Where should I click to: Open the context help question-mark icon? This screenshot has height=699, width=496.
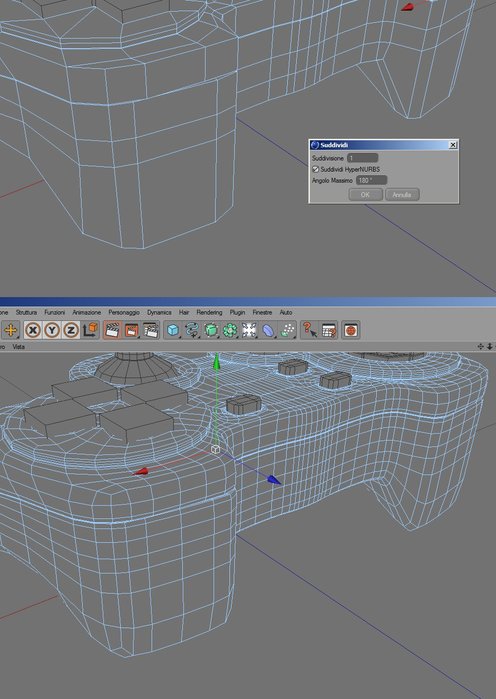click(309, 330)
